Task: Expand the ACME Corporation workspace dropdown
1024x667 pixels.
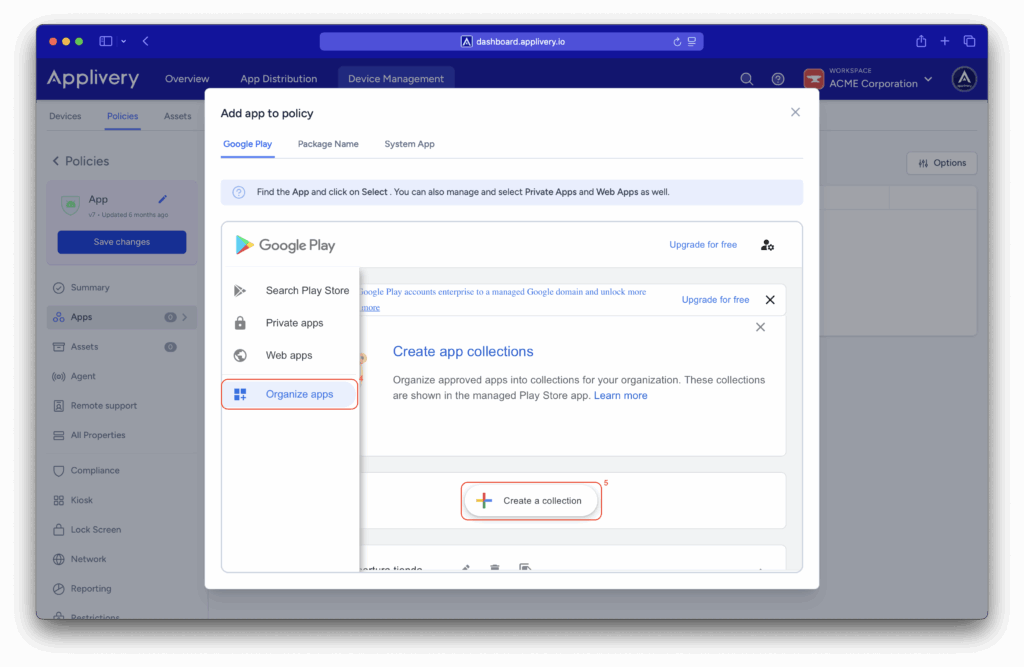Action: pyautogui.click(x=927, y=79)
